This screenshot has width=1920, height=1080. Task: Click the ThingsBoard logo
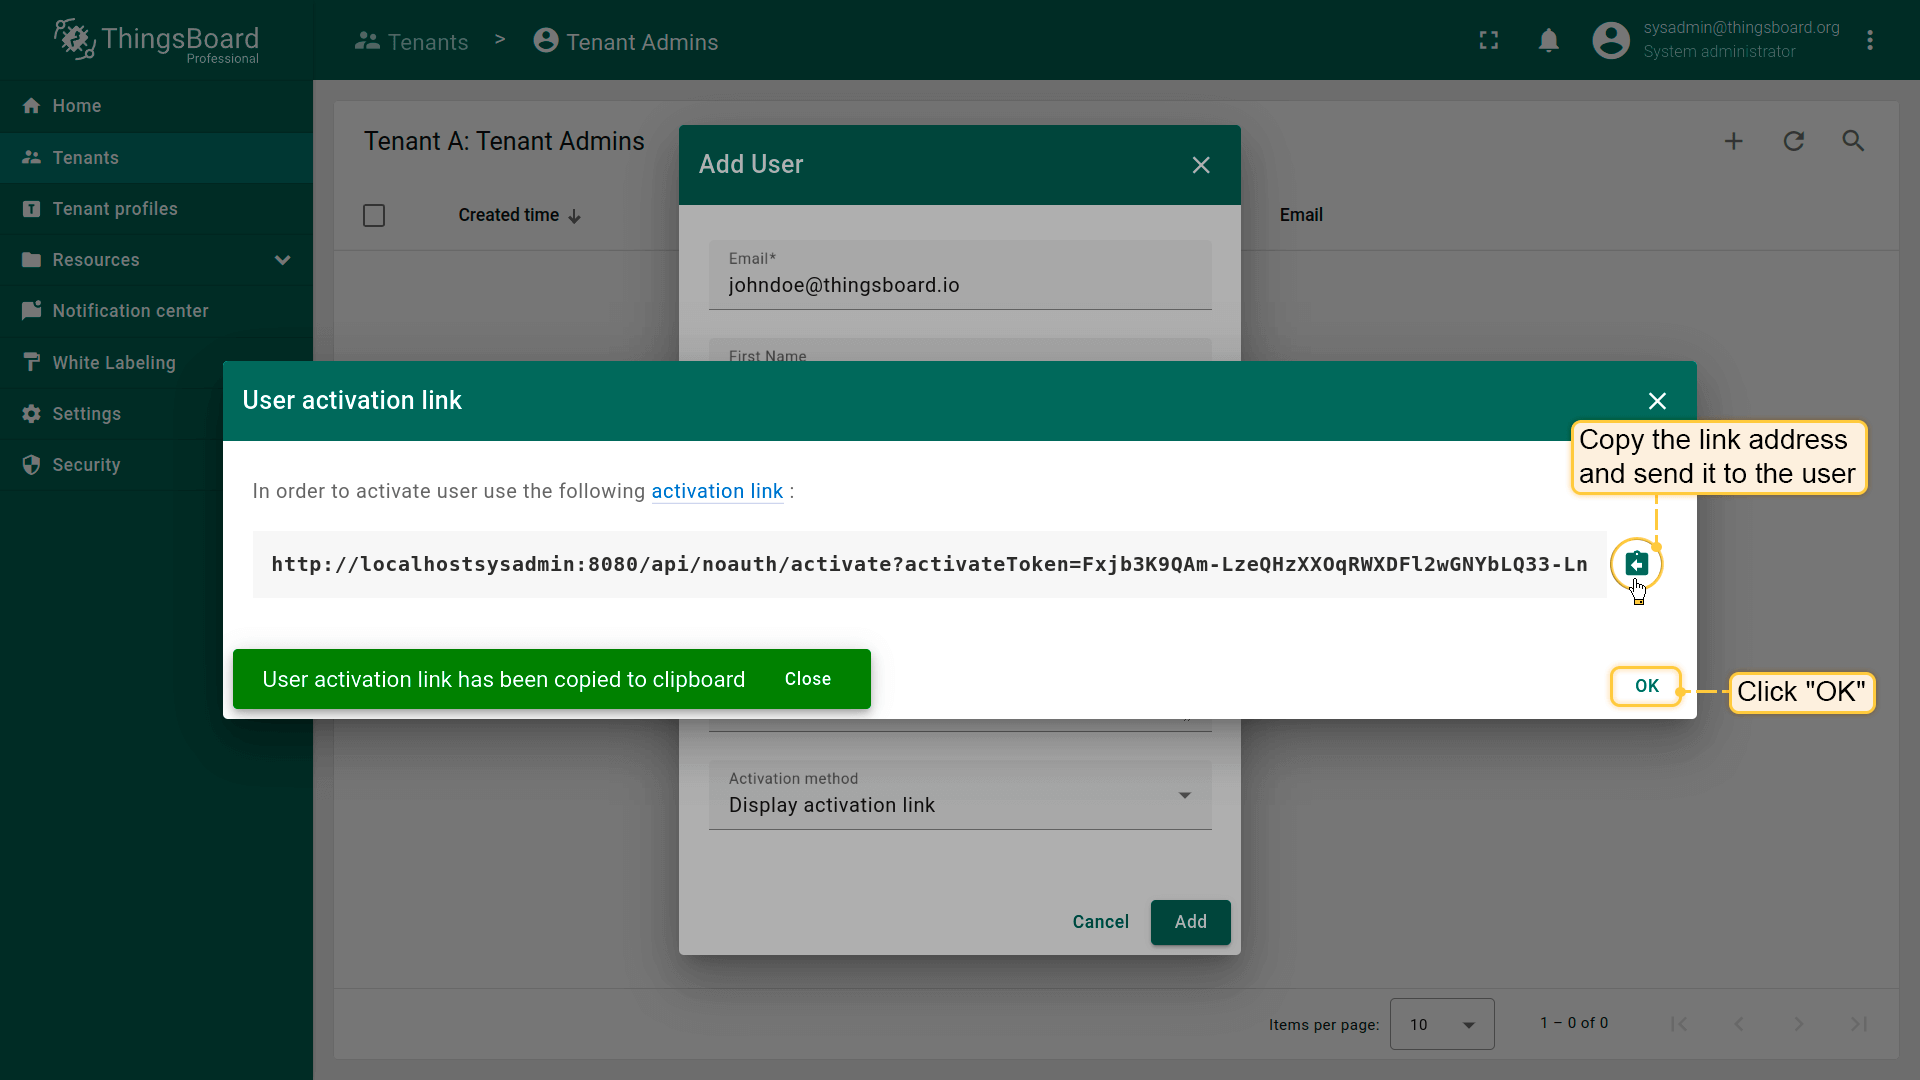point(157,40)
